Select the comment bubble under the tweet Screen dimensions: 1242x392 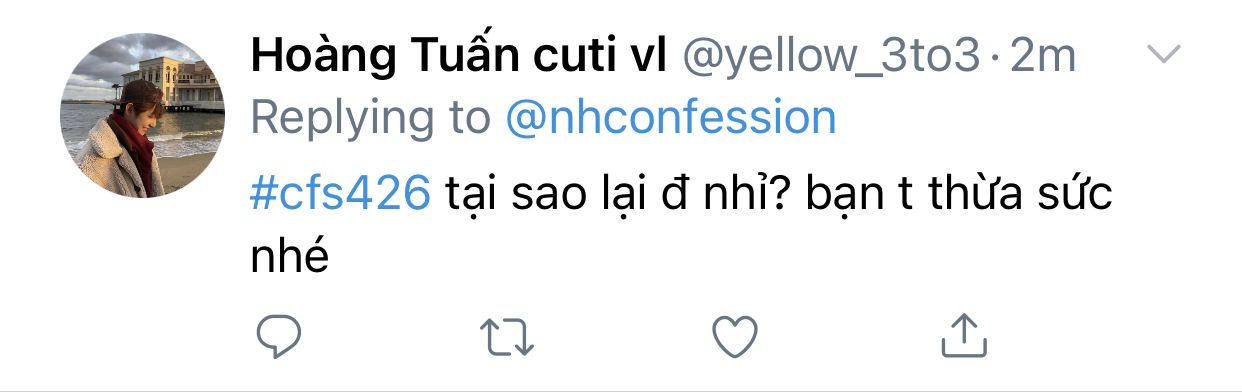[279, 337]
